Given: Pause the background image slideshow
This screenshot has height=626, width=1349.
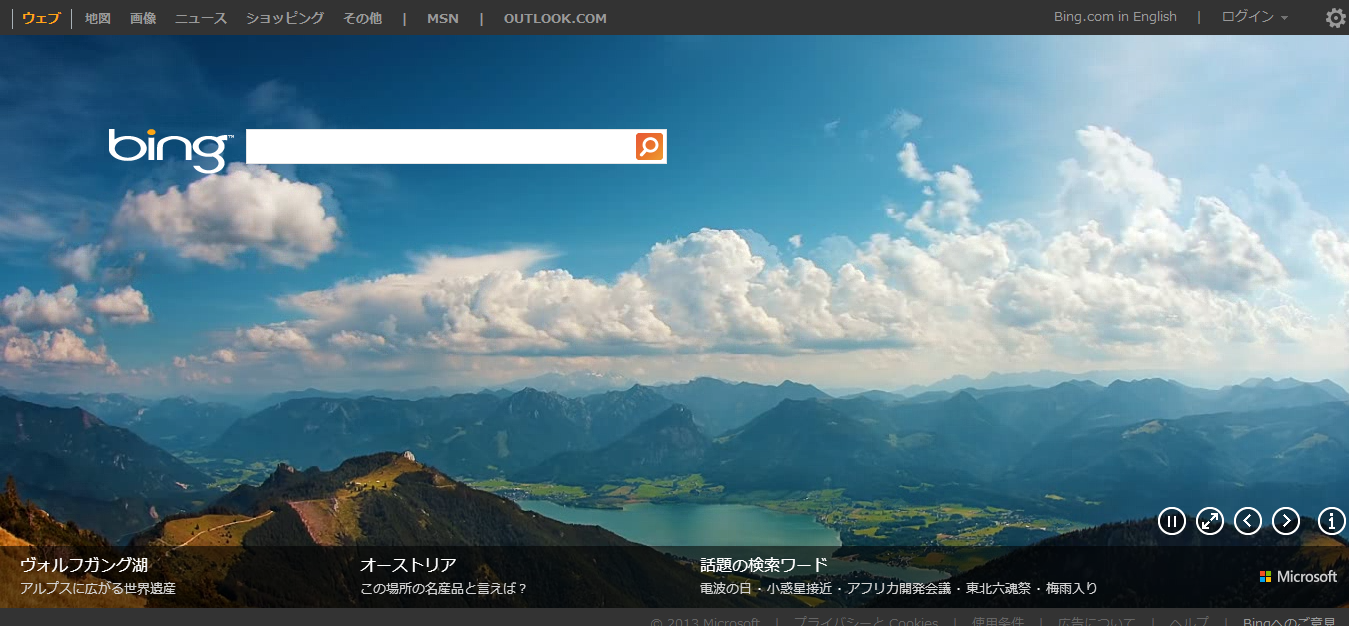Looking at the screenshot, I should [x=1171, y=521].
